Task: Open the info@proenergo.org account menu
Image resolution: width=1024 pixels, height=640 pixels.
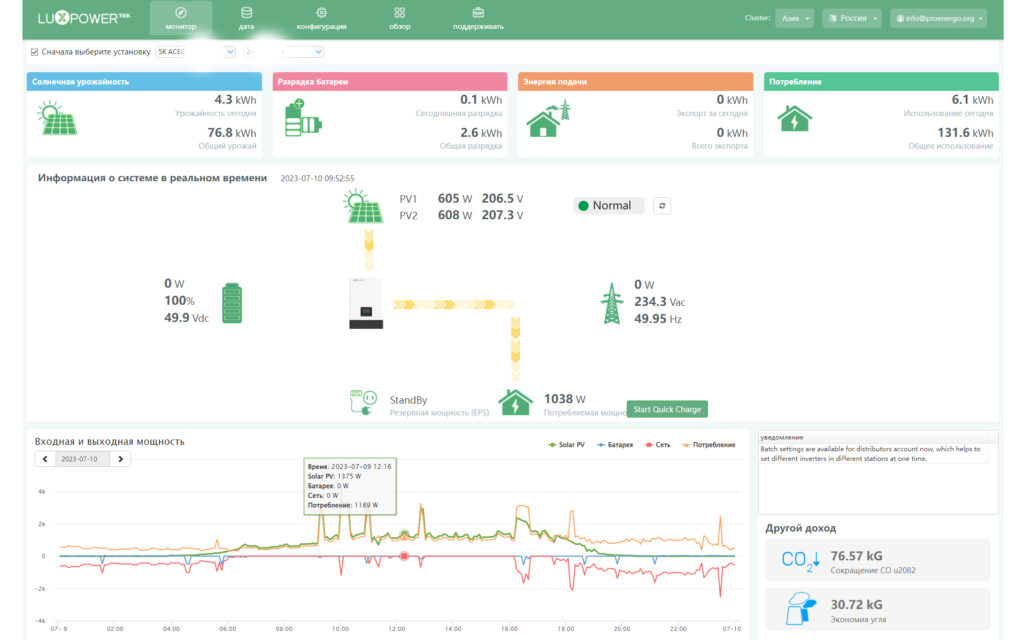Action: tap(938, 18)
